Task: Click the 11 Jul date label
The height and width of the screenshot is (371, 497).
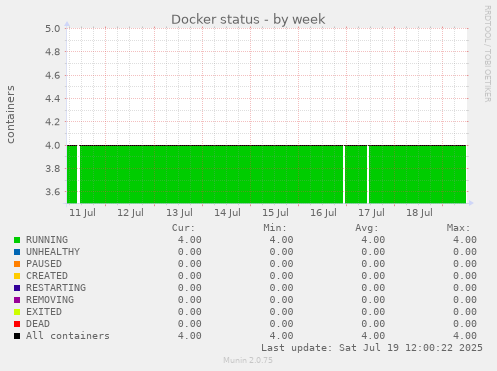Action: [x=82, y=213]
